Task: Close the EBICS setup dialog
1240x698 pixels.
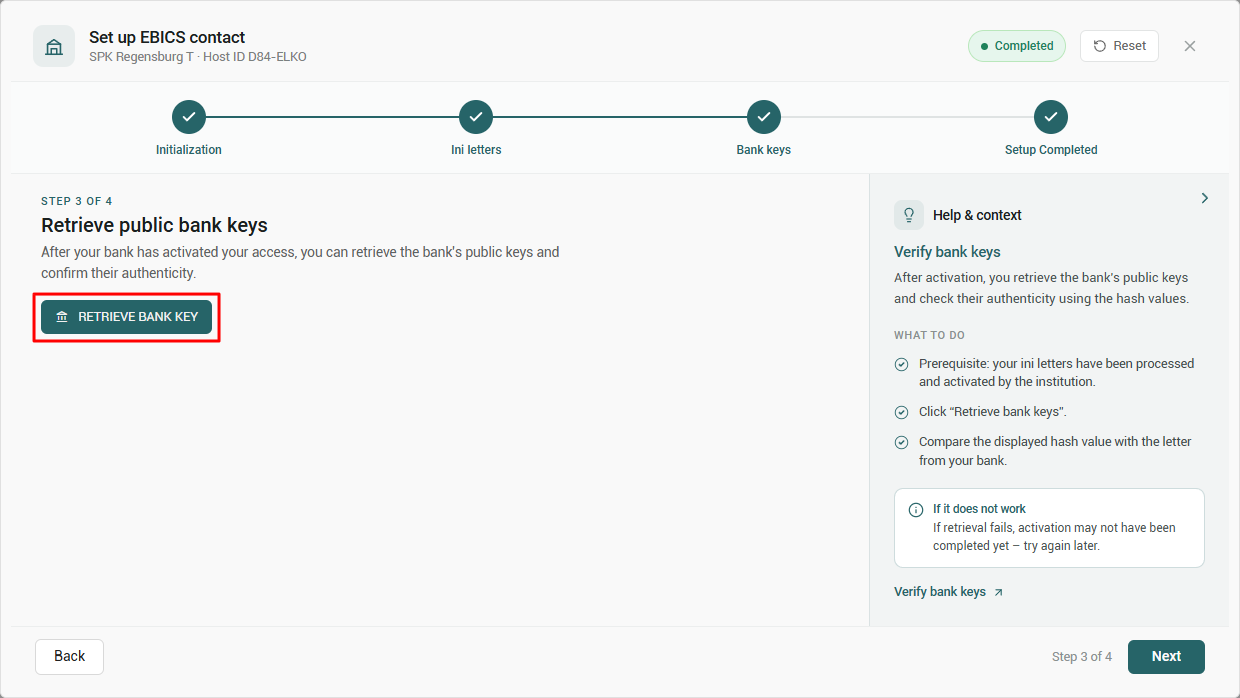Action: click(x=1190, y=46)
